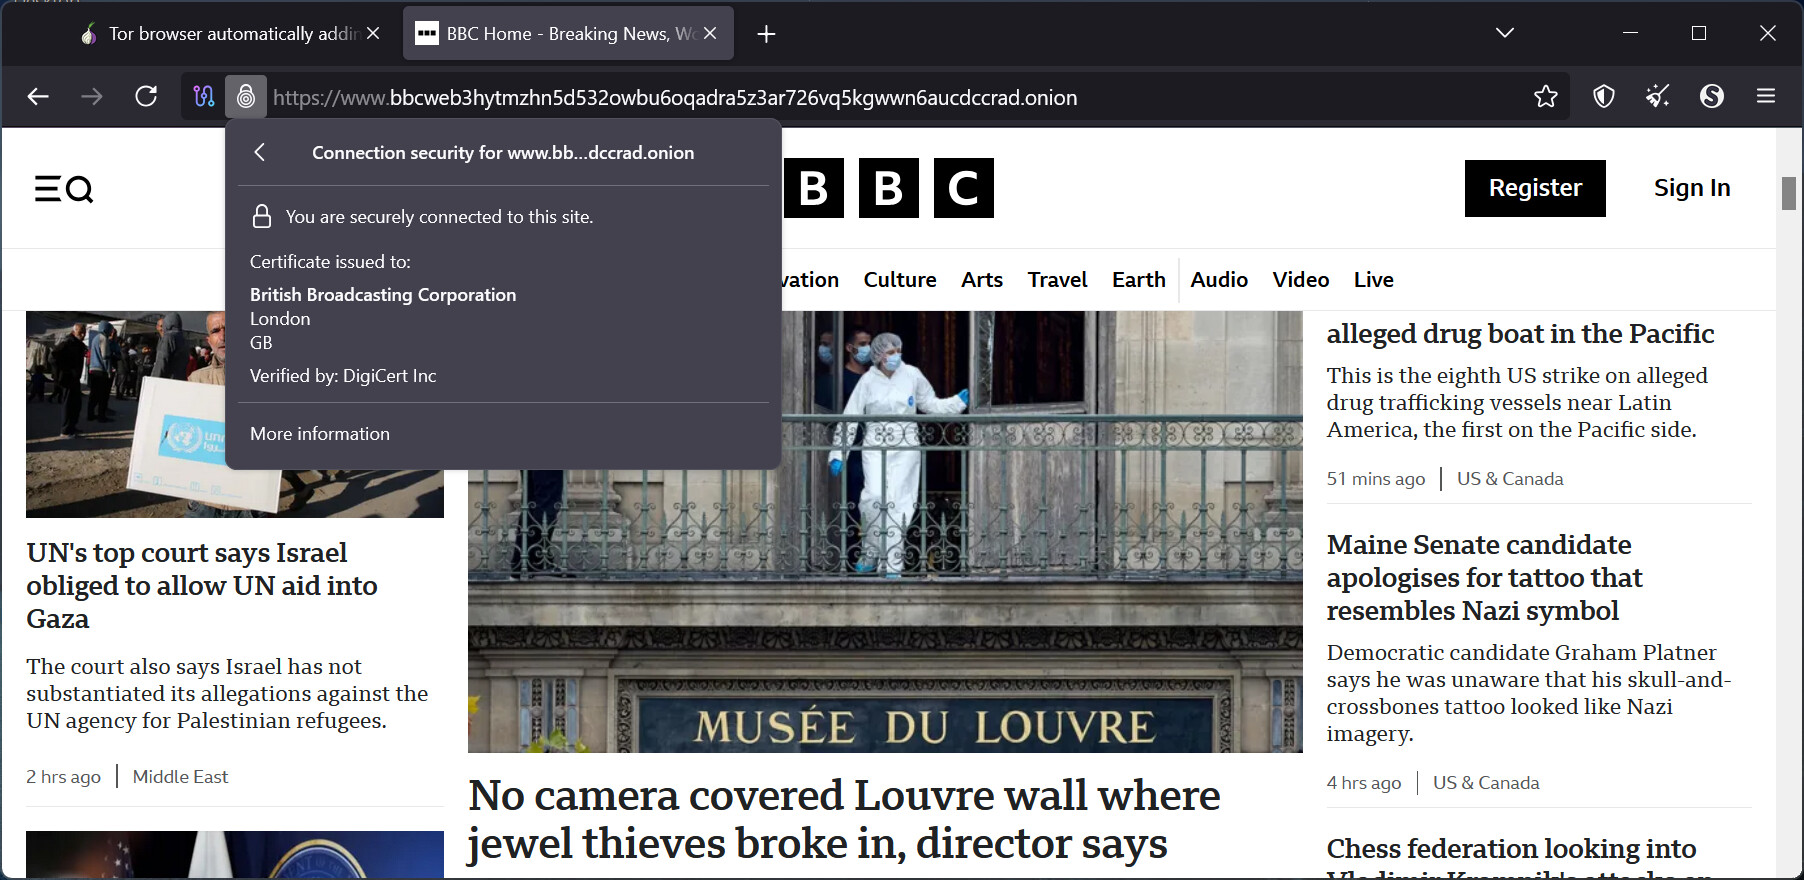The image size is (1804, 880).
Task: Click the New Identity broom icon
Action: pyautogui.click(x=1658, y=96)
